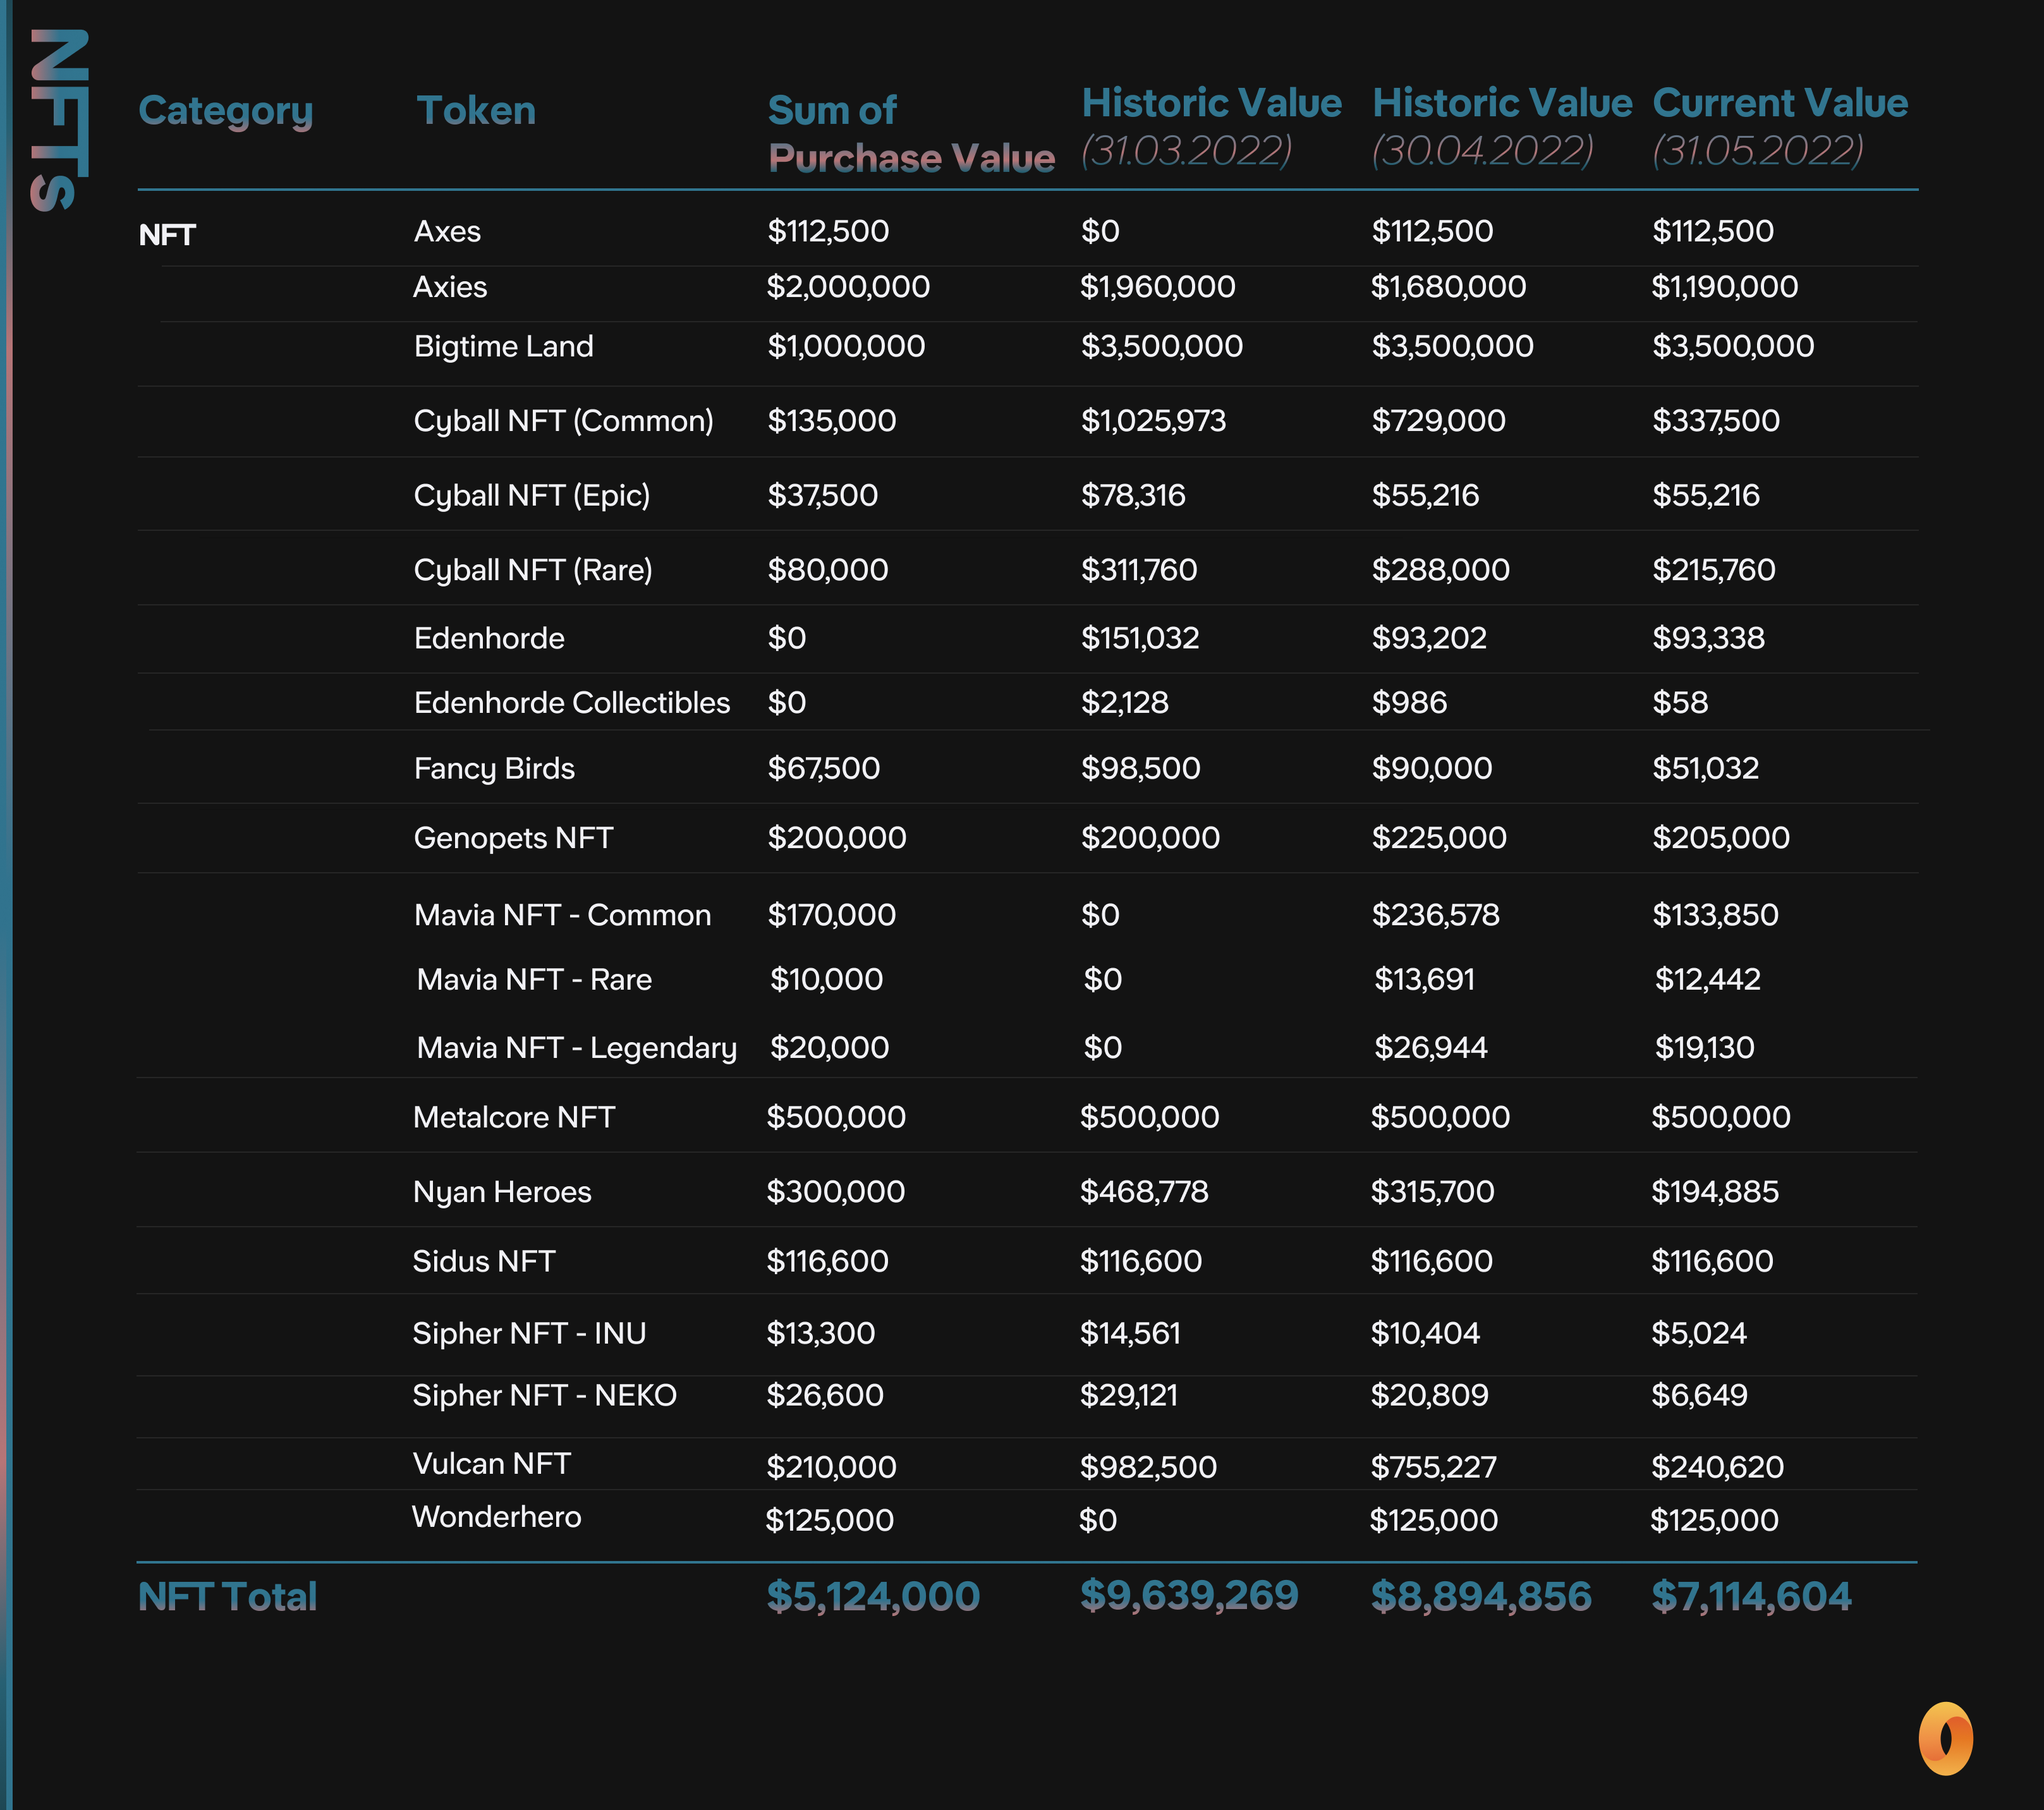Click Axies value $1,960,000
Screen dimensions: 2044x1810
point(1157,287)
